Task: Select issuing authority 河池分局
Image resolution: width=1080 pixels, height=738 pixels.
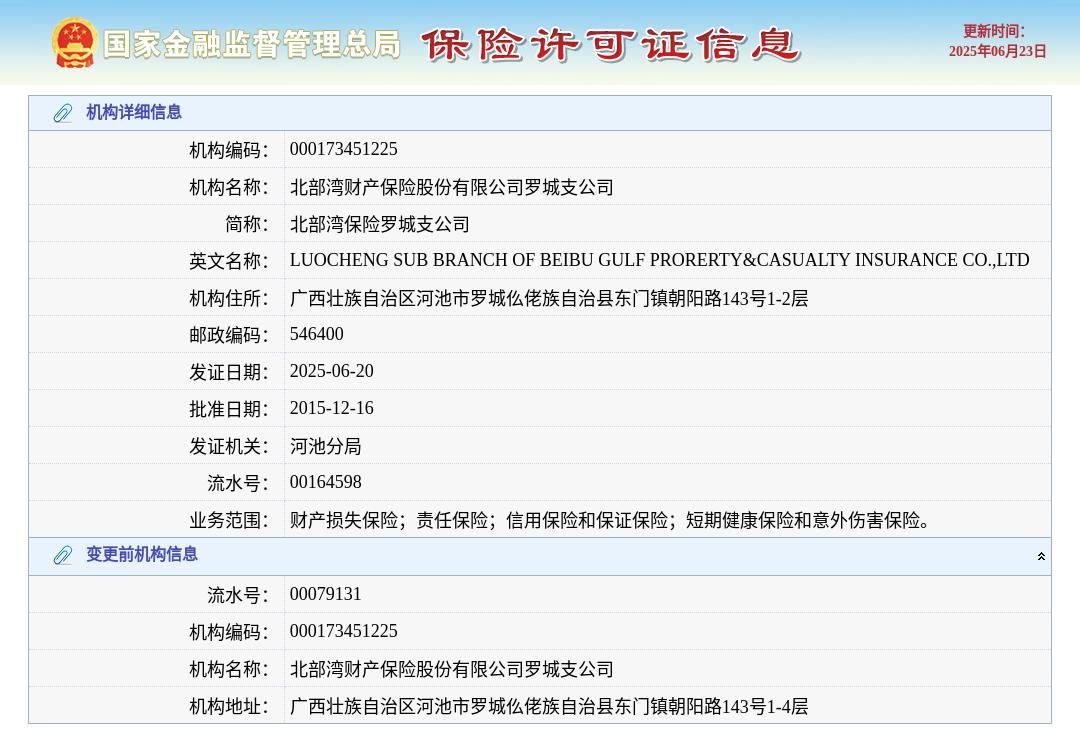Action: coord(326,446)
